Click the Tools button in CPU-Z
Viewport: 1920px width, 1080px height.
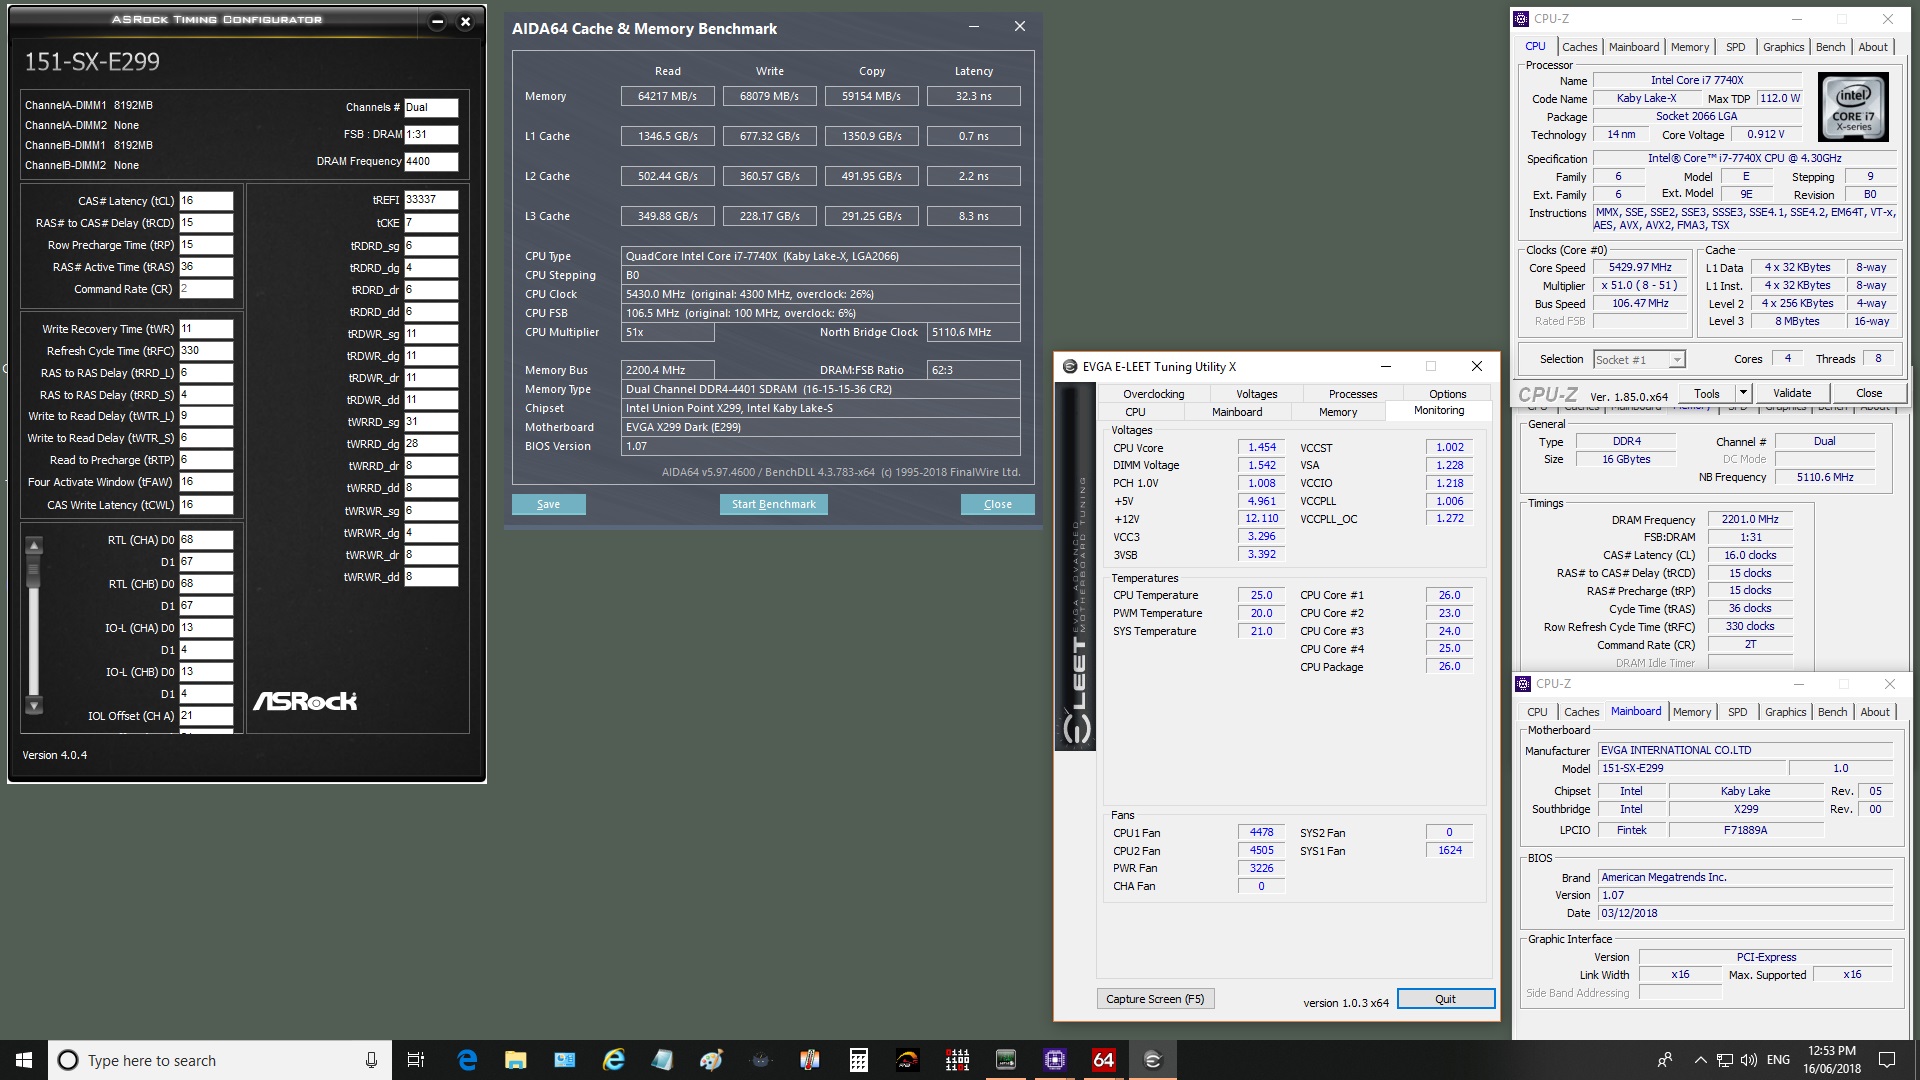pyautogui.click(x=1708, y=393)
